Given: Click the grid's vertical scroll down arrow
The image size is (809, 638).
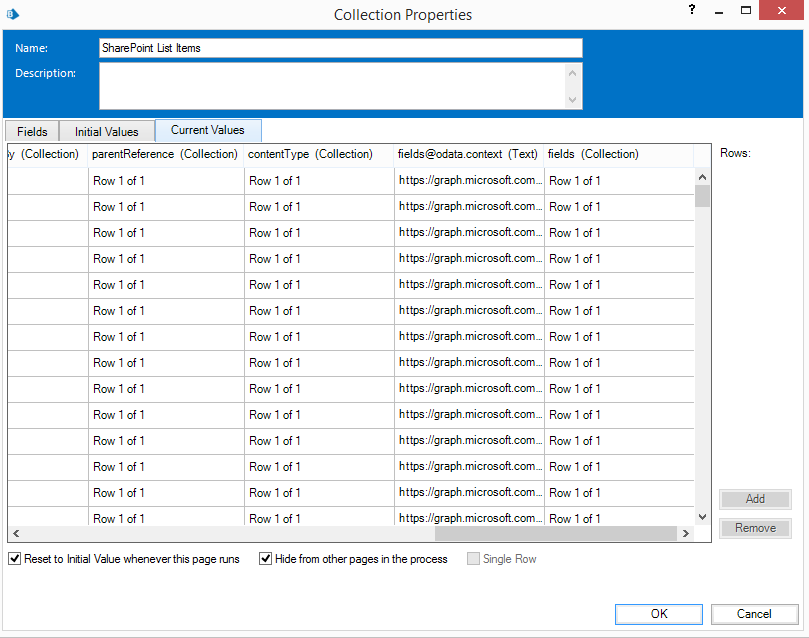Looking at the screenshot, I should 703,515.
